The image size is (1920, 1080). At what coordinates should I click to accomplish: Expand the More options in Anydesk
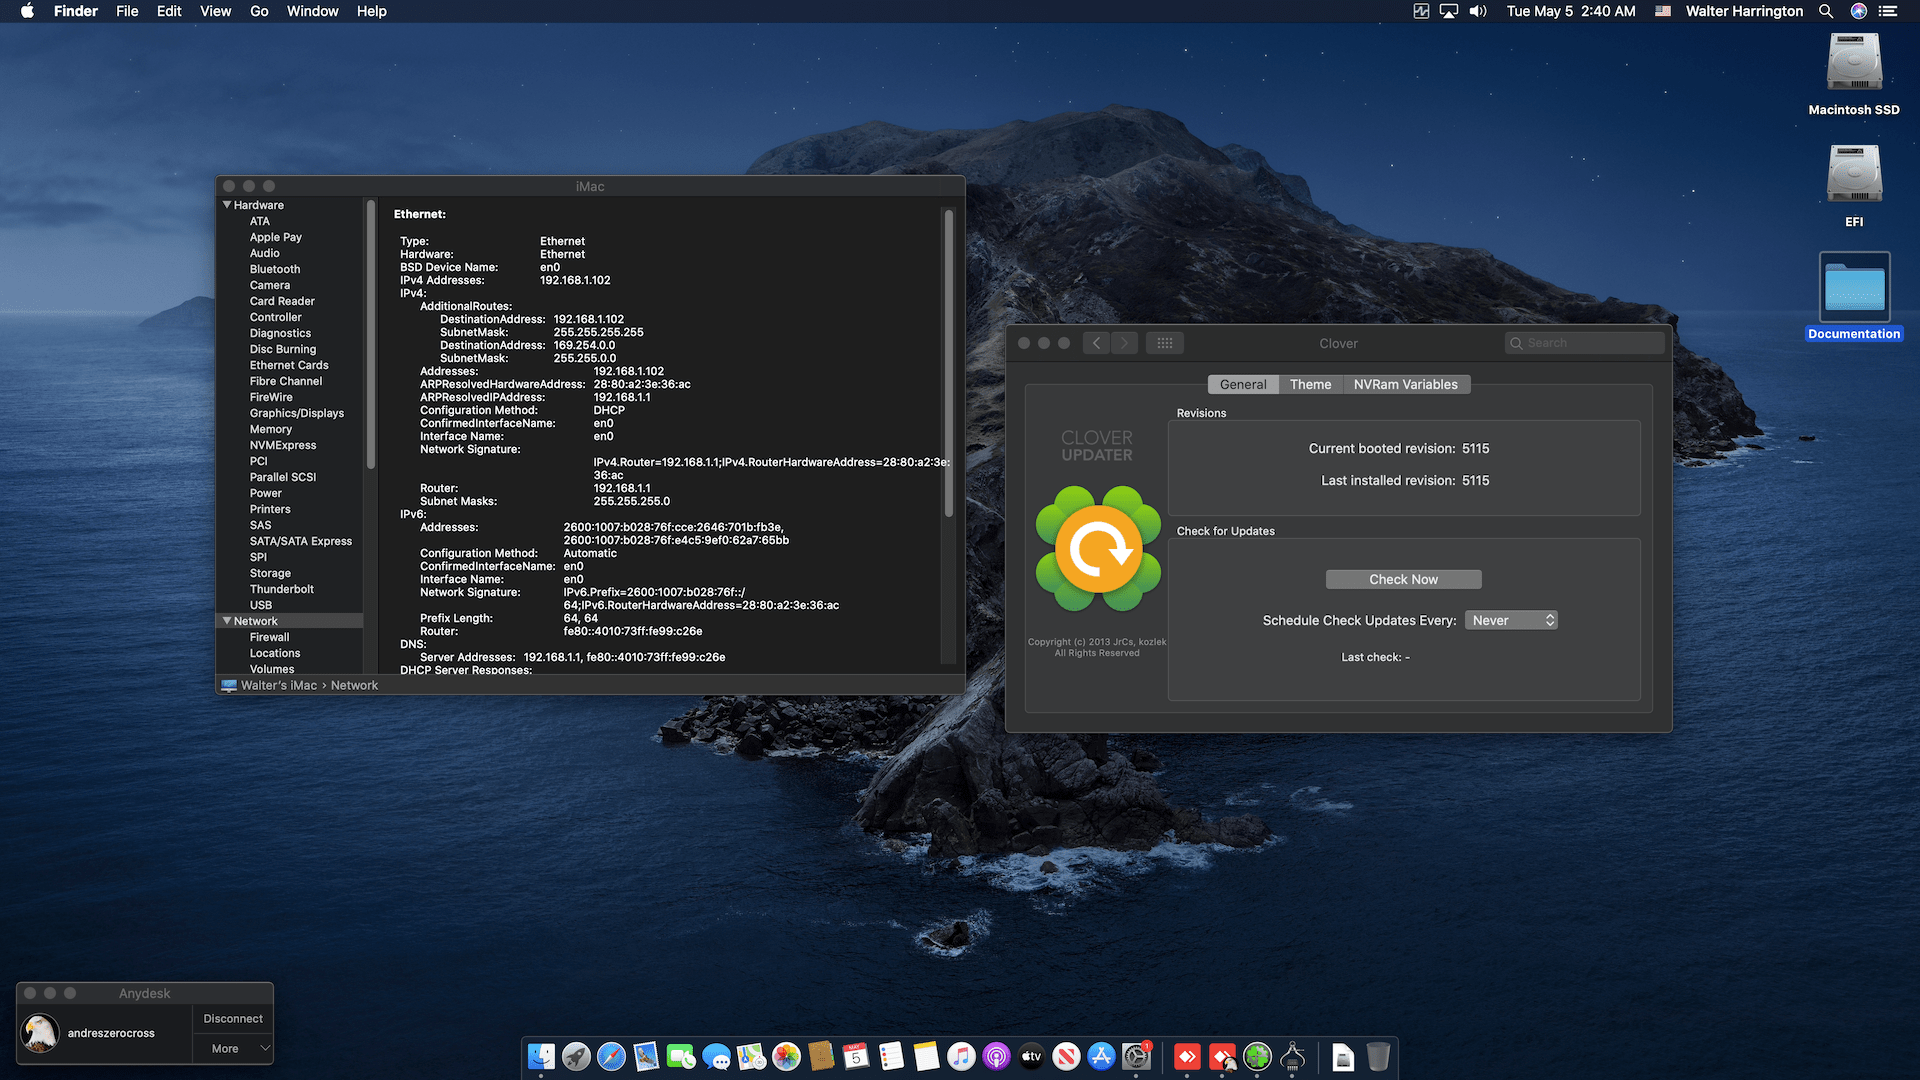[x=233, y=1048]
